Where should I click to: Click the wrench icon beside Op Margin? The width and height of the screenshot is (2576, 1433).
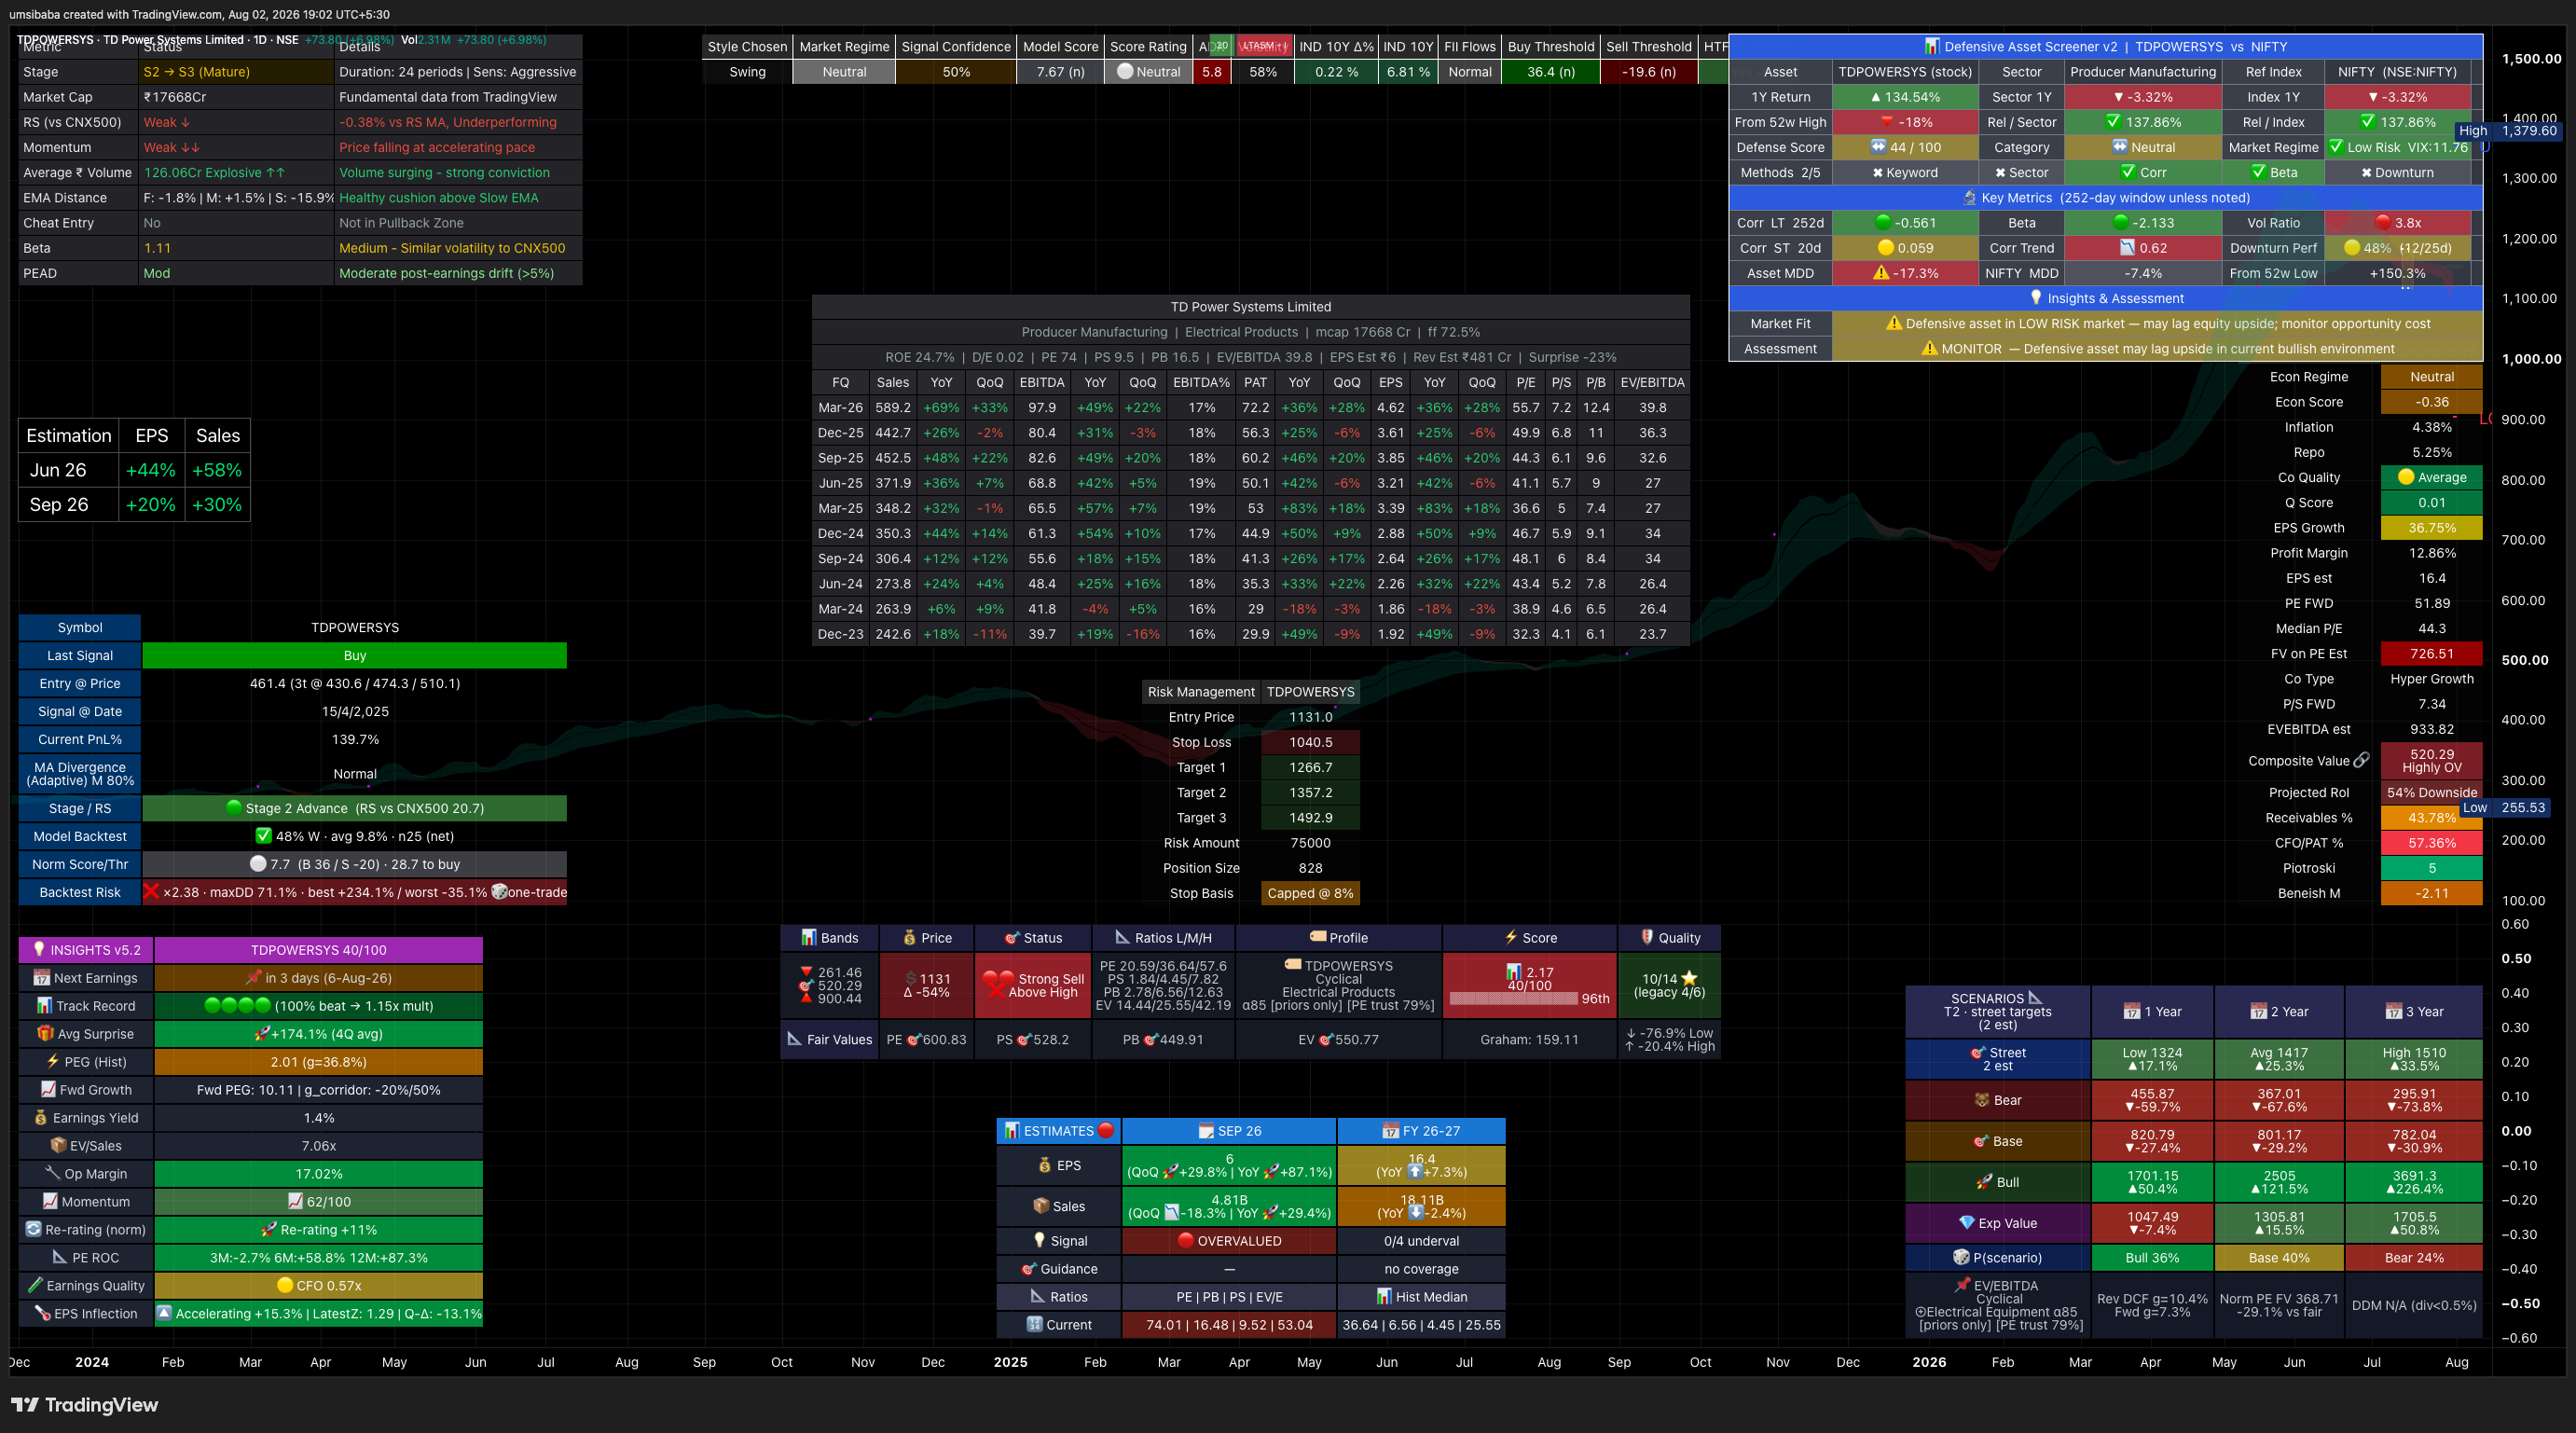[52, 1174]
